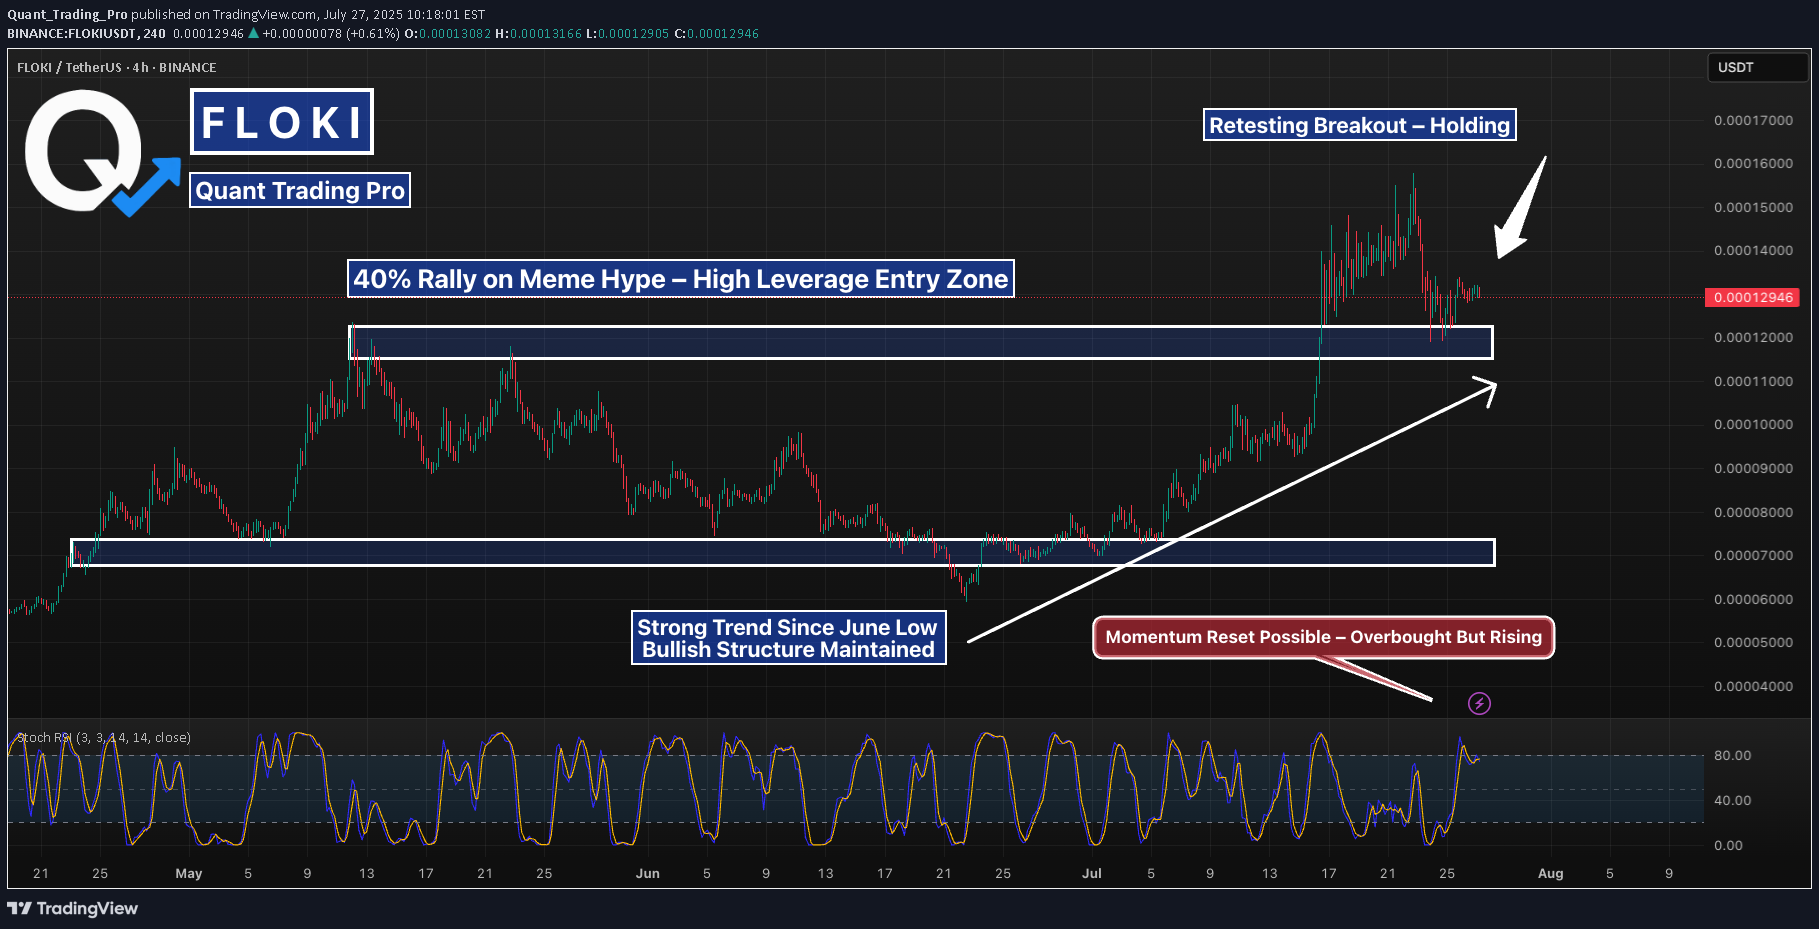Click the Quant Trading Pro Q logo
The height and width of the screenshot is (929, 1819).
[x=100, y=152]
